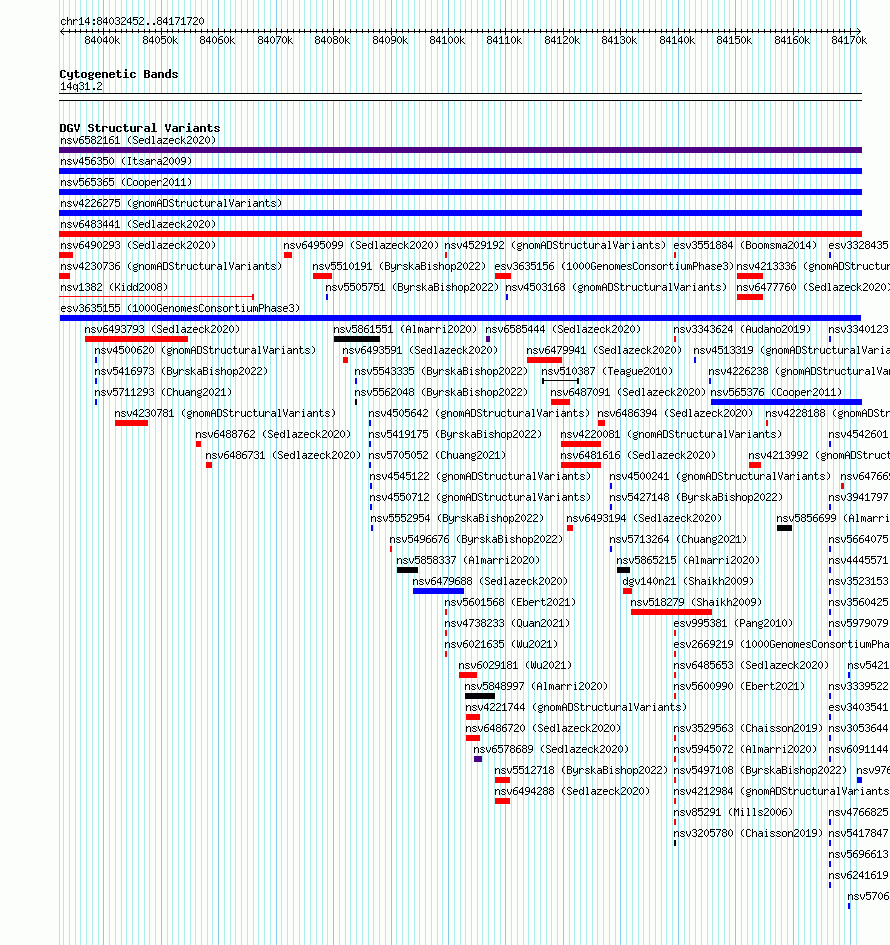The height and width of the screenshot is (945, 890).
Task: Open nsv3343624 (Audano2019) variant
Action: pyautogui.click(x=742, y=330)
